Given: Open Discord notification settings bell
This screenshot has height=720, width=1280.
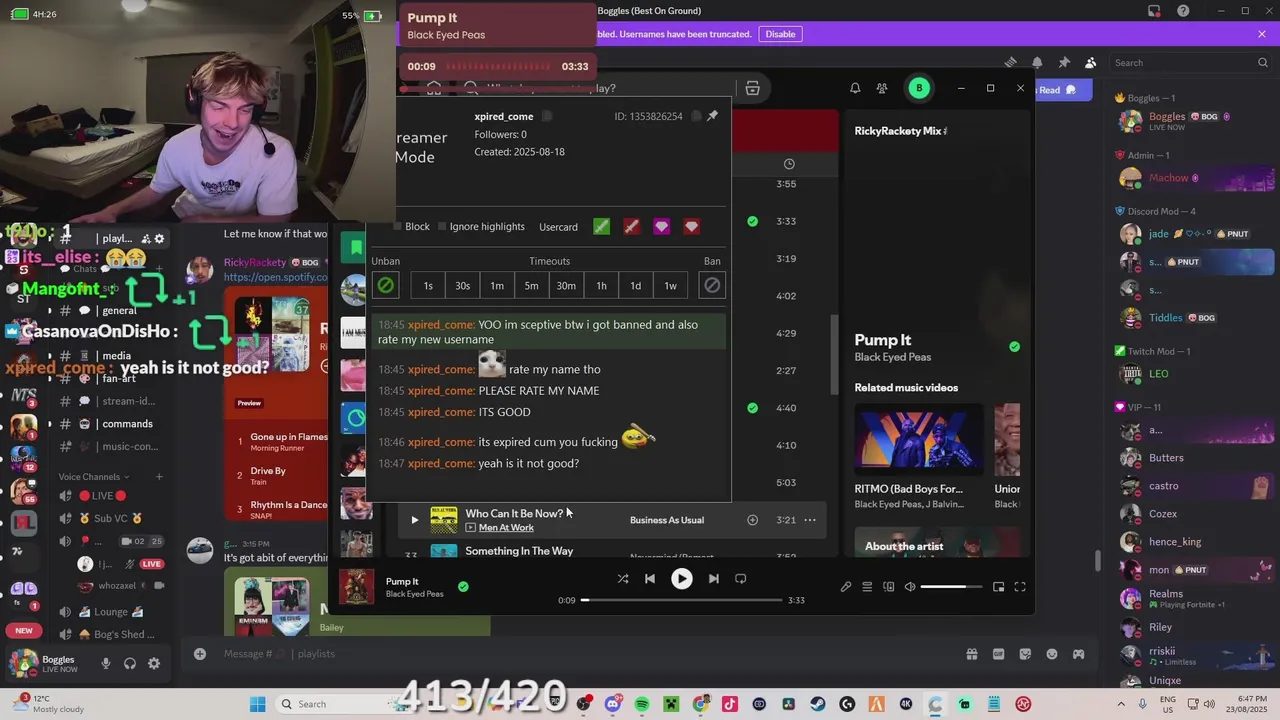Looking at the screenshot, I should tap(1037, 63).
